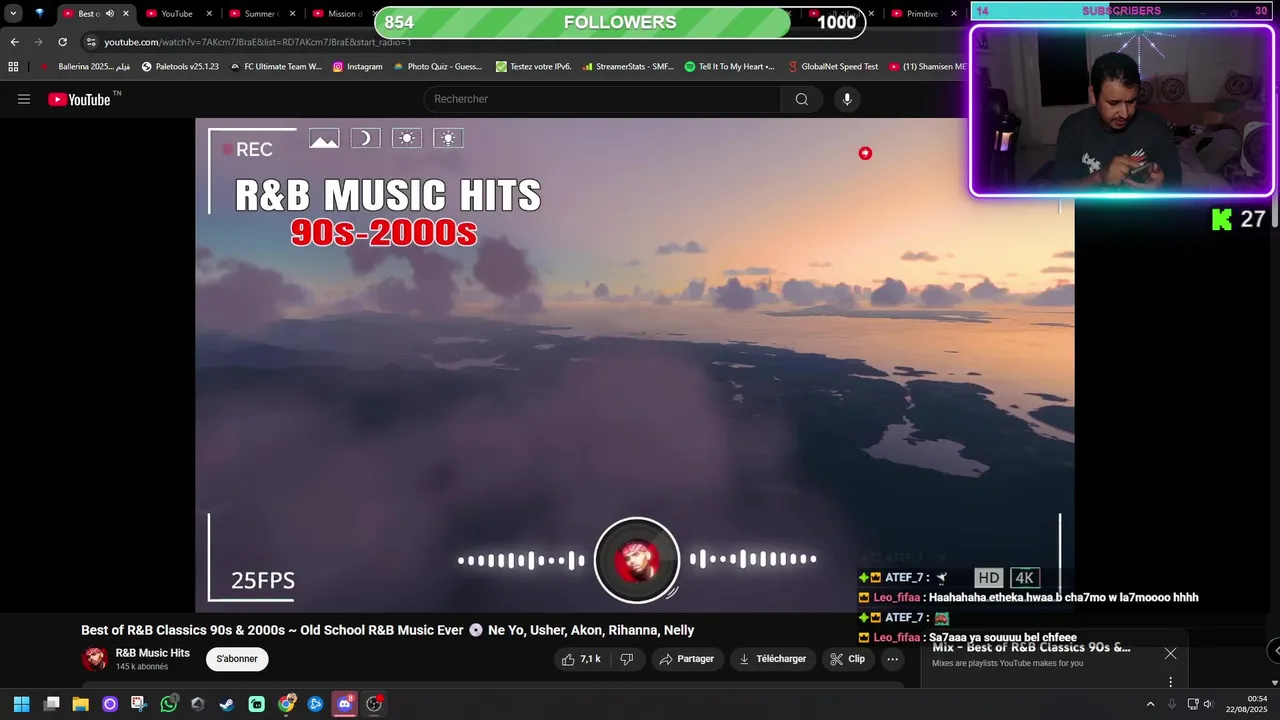This screenshot has width=1280, height=720.
Task: Open the tab search dropdown arrow
Action: (x=13, y=13)
